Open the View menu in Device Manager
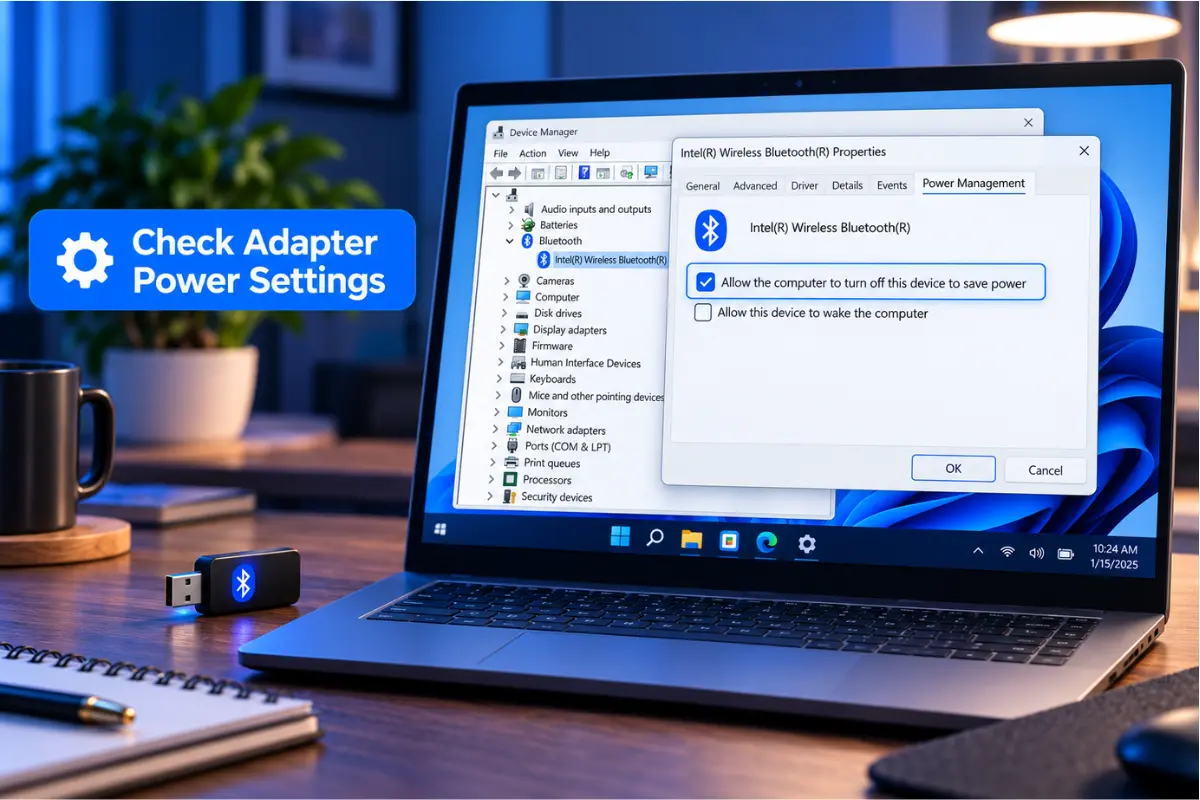The image size is (1200, 800). [568, 153]
